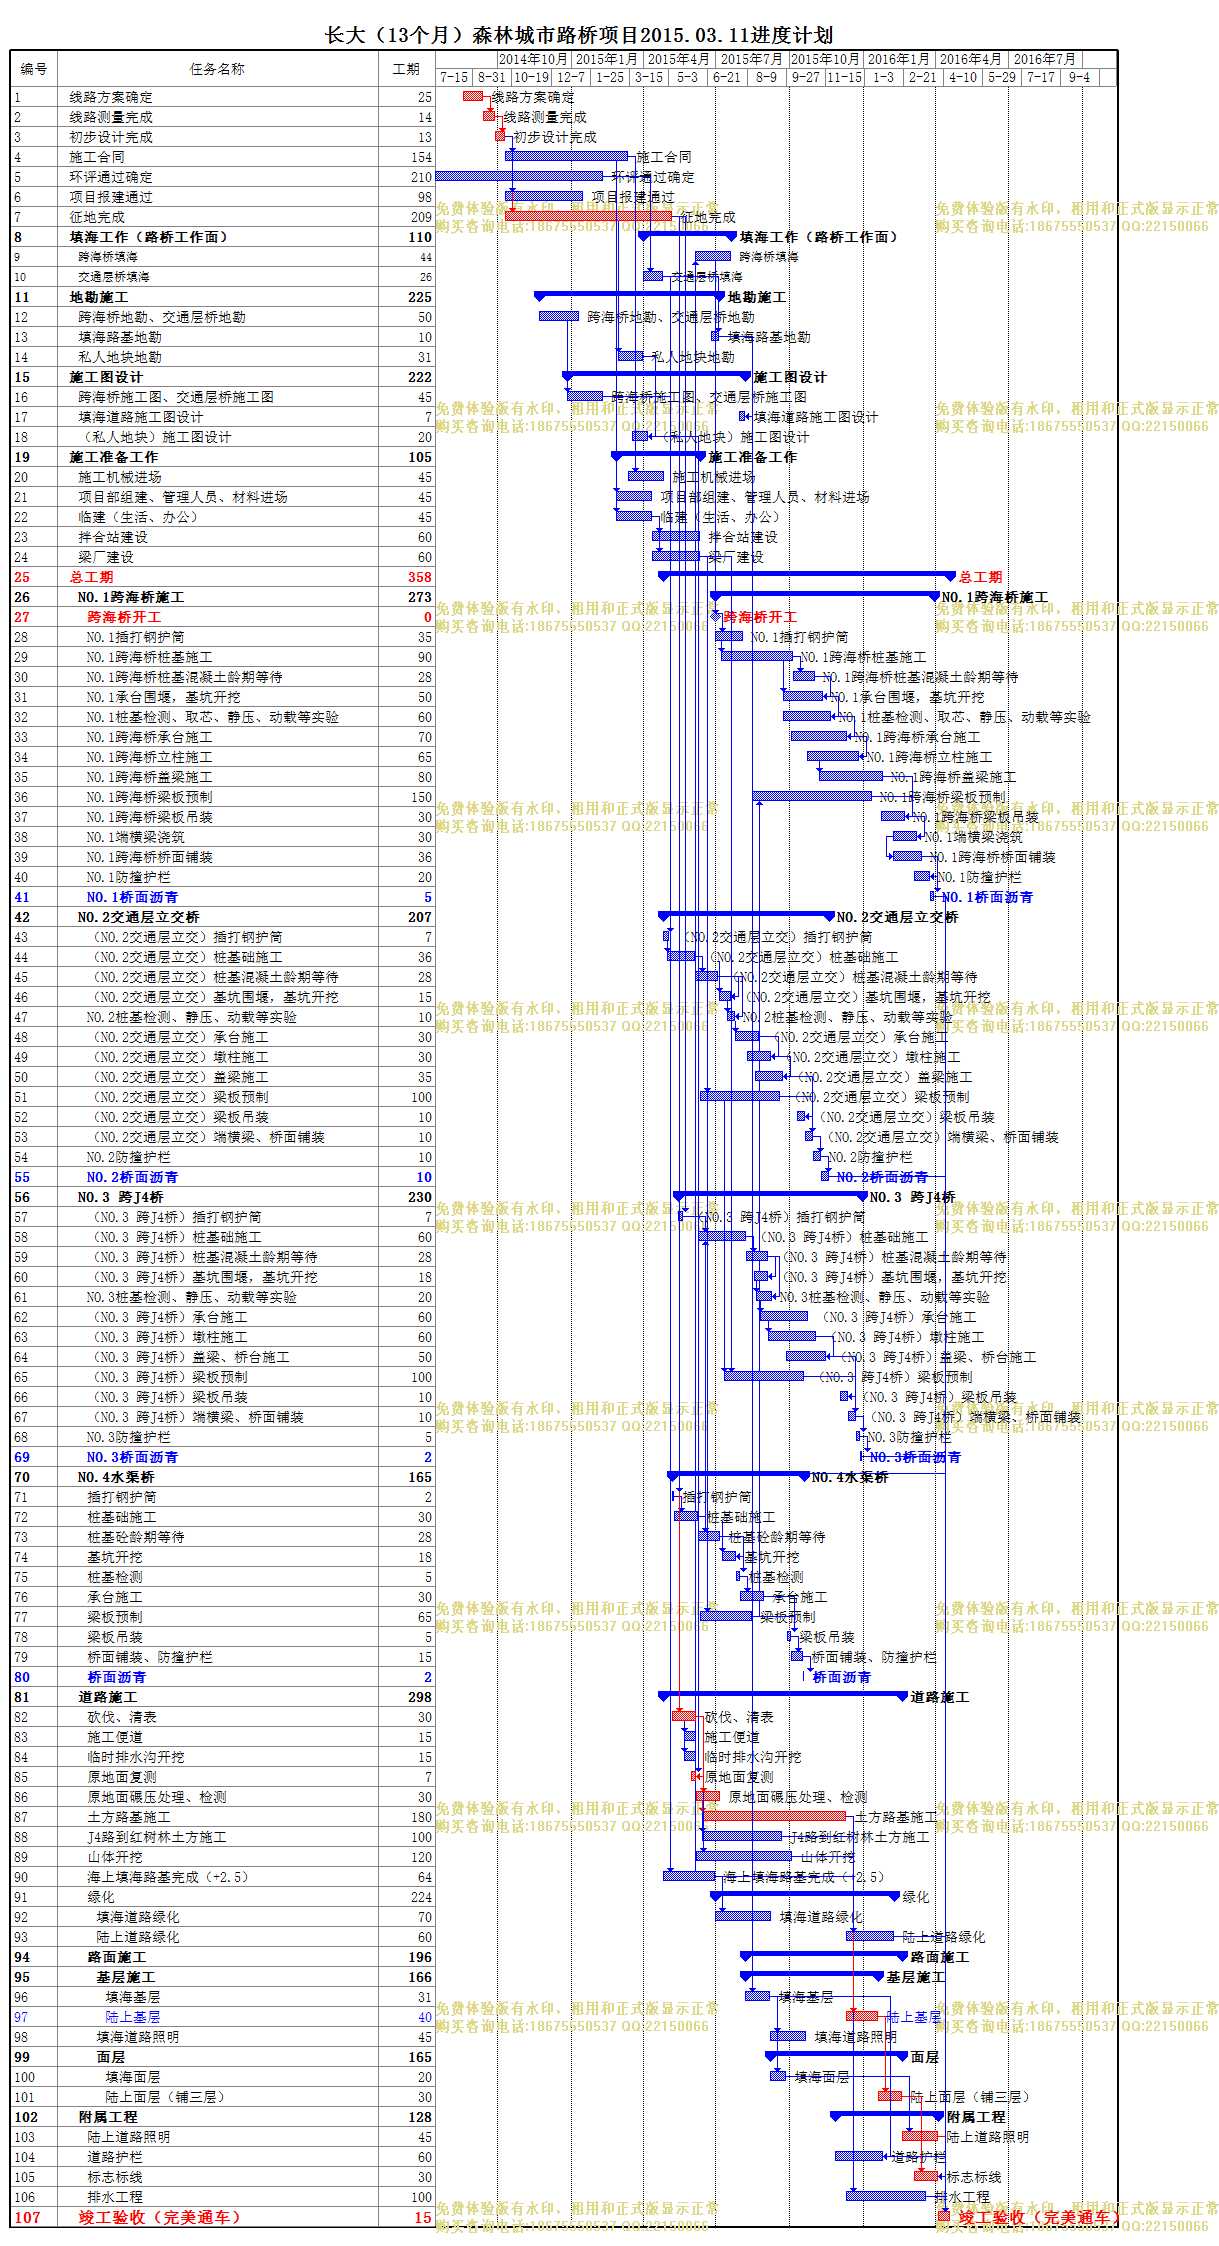The image size is (1219, 2246).
Task: Select task row 施工合同
Action: [x=222, y=157]
